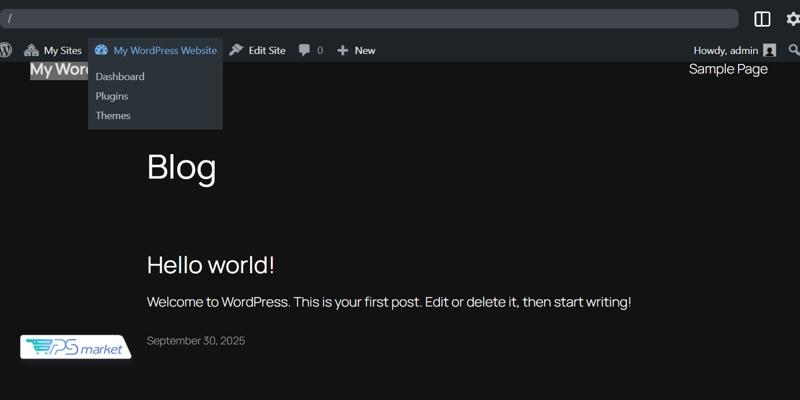Click the VPS market logo image
The height and width of the screenshot is (400, 800).
coord(76,347)
